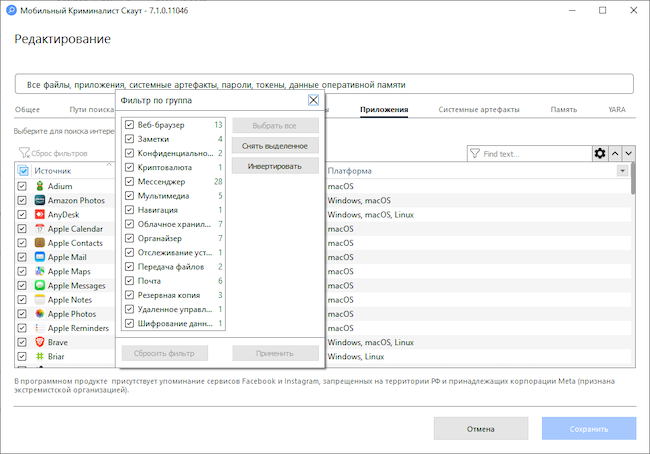Select the Передача файлов group row
The width and height of the screenshot is (650, 454).
[x=173, y=267]
